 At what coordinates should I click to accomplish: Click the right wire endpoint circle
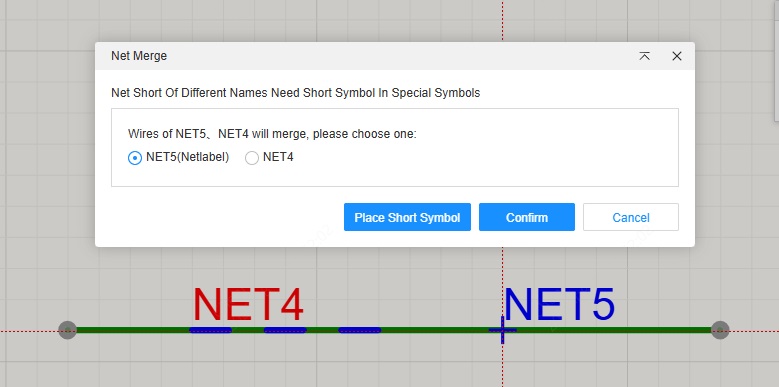720,330
